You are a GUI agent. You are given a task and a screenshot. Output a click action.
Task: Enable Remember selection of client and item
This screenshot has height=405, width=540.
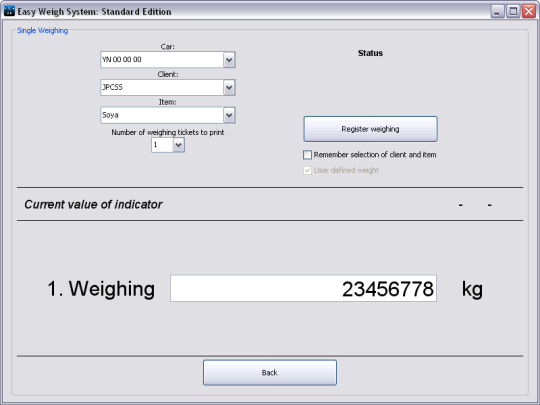coord(307,155)
